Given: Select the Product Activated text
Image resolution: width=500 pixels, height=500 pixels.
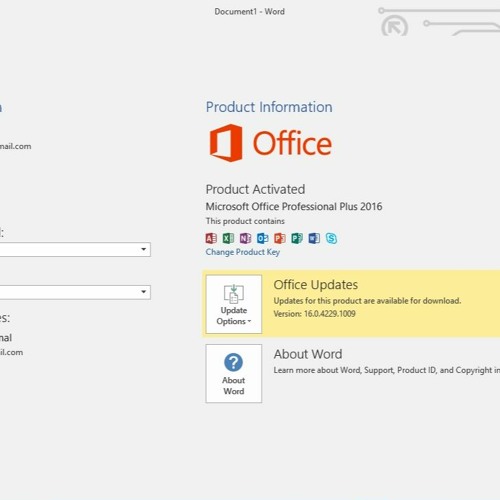Looking at the screenshot, I should 255,189.
